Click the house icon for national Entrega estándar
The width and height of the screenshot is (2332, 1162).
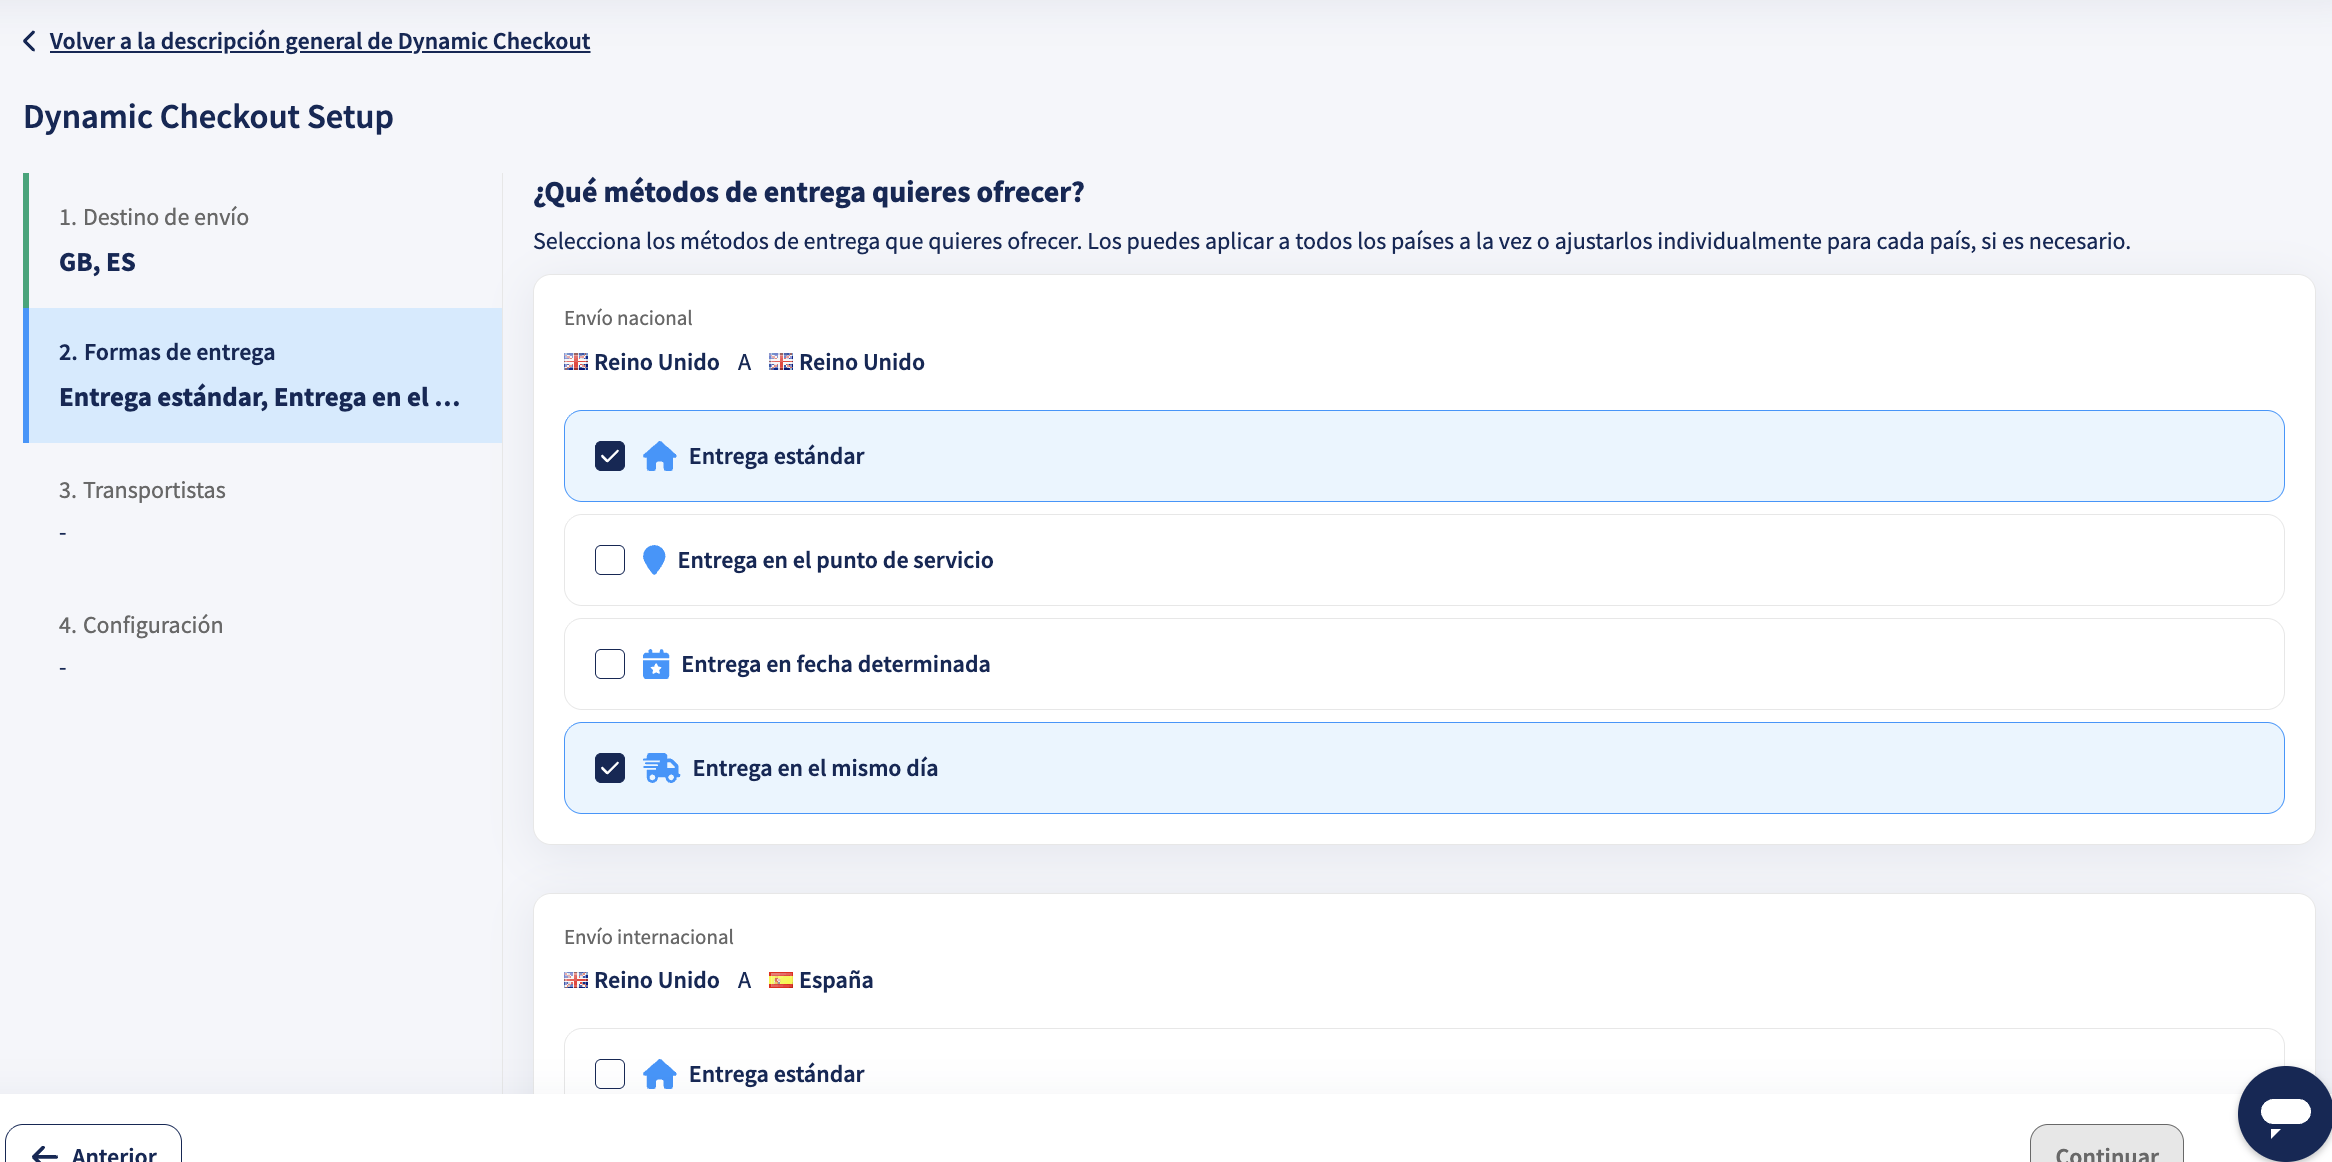pos(659,456)
